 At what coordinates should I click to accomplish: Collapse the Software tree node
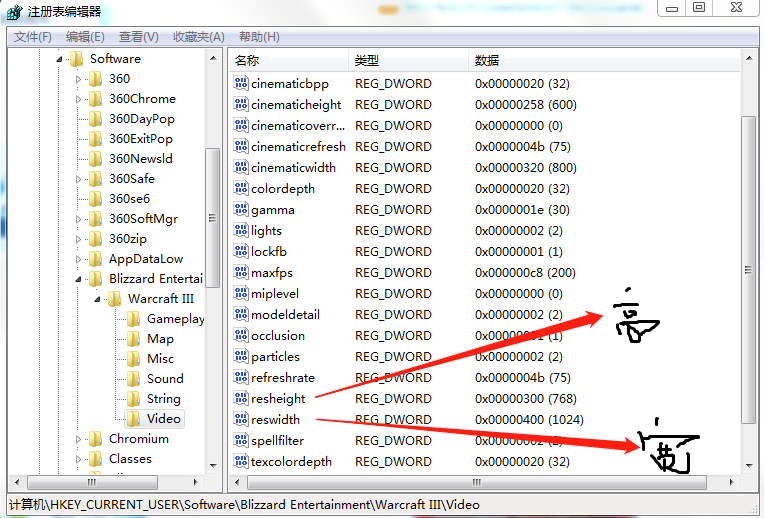pos(59,59)
